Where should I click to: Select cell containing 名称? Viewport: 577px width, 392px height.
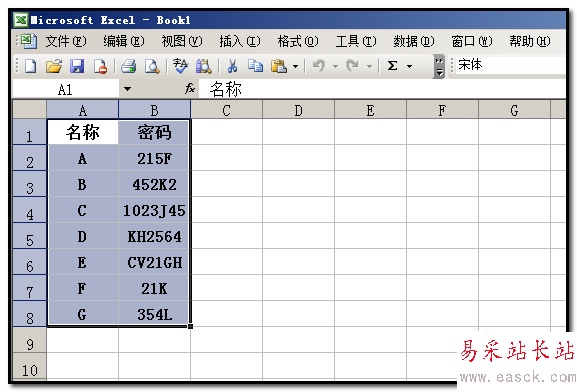coord(82,132)
